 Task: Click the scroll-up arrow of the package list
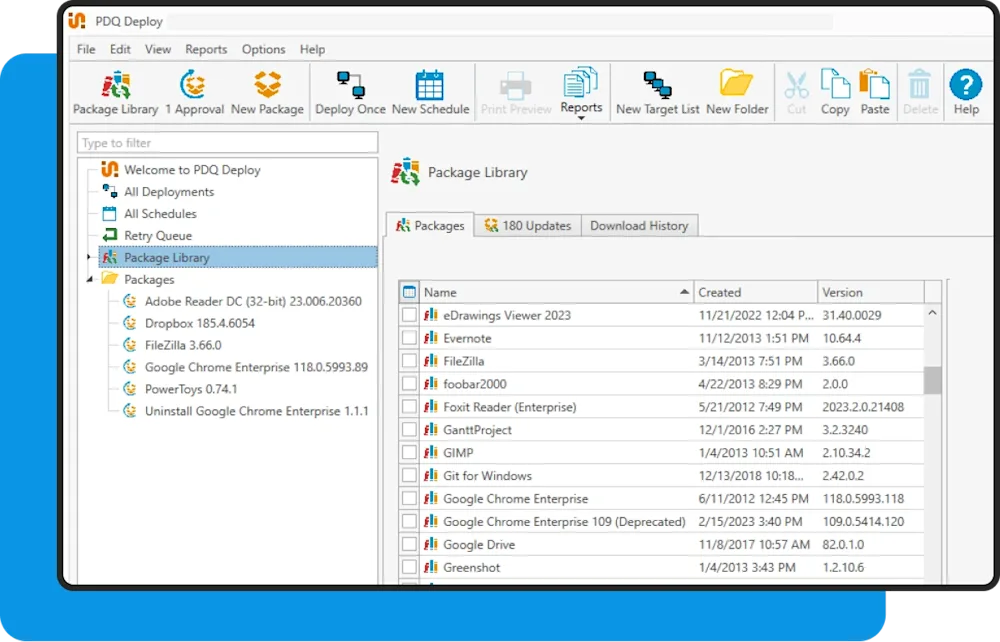click(932, 313)
